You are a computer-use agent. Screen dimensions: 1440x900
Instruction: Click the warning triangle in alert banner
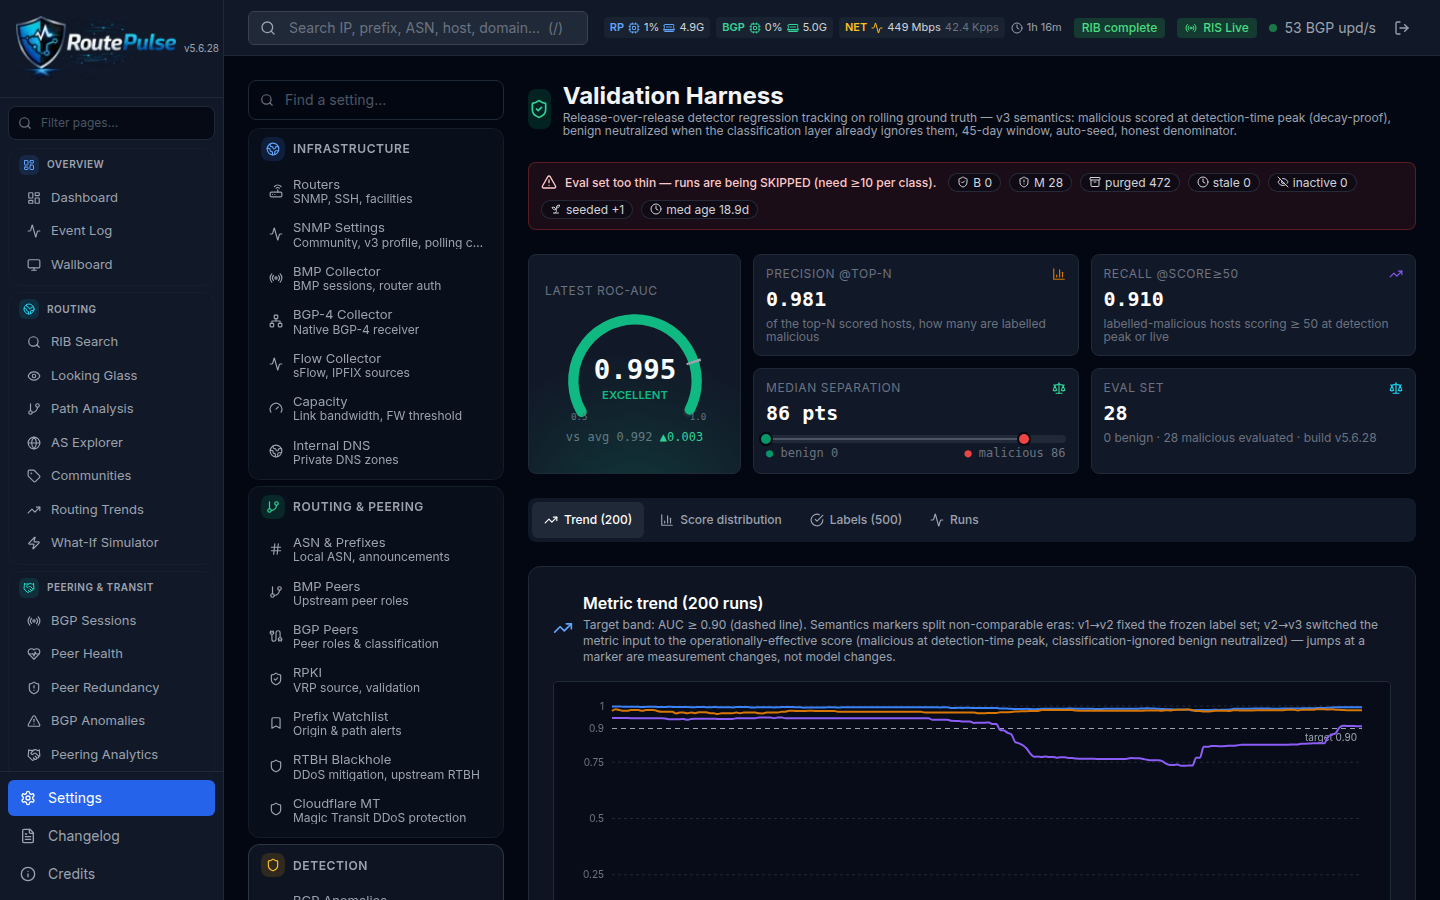coord(549,183)
